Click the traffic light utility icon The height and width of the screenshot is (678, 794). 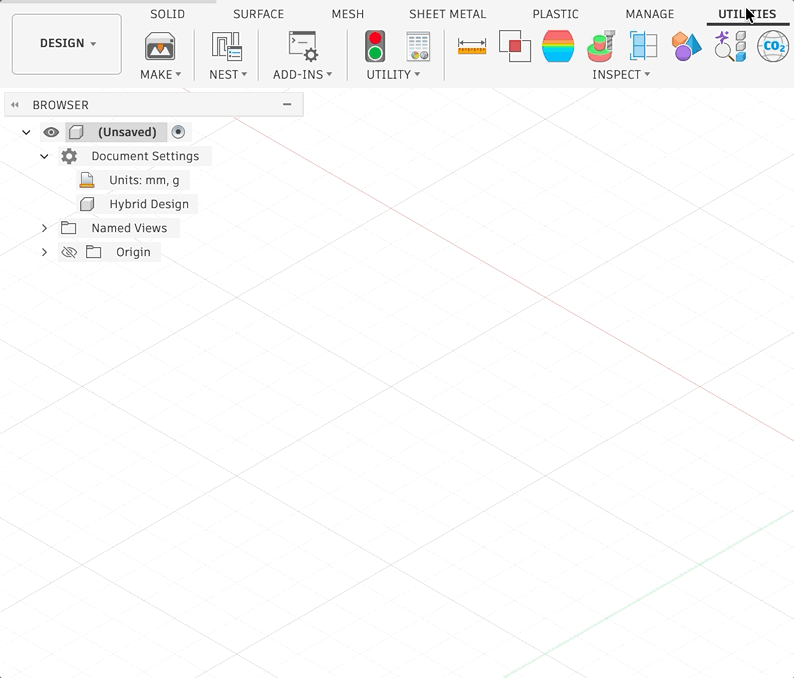[x=375, y=47]
